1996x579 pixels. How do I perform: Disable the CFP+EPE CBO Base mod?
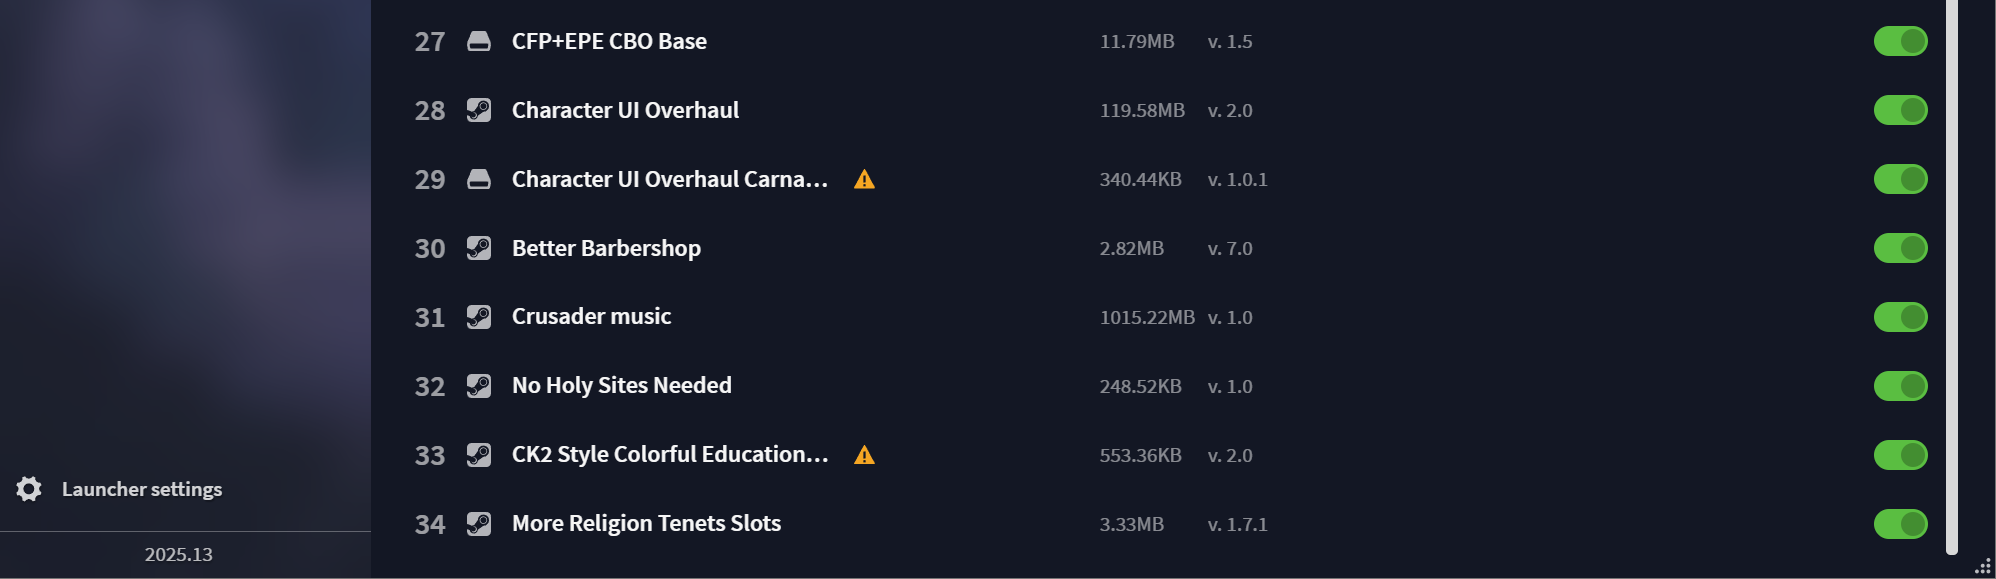[1900, 41]
